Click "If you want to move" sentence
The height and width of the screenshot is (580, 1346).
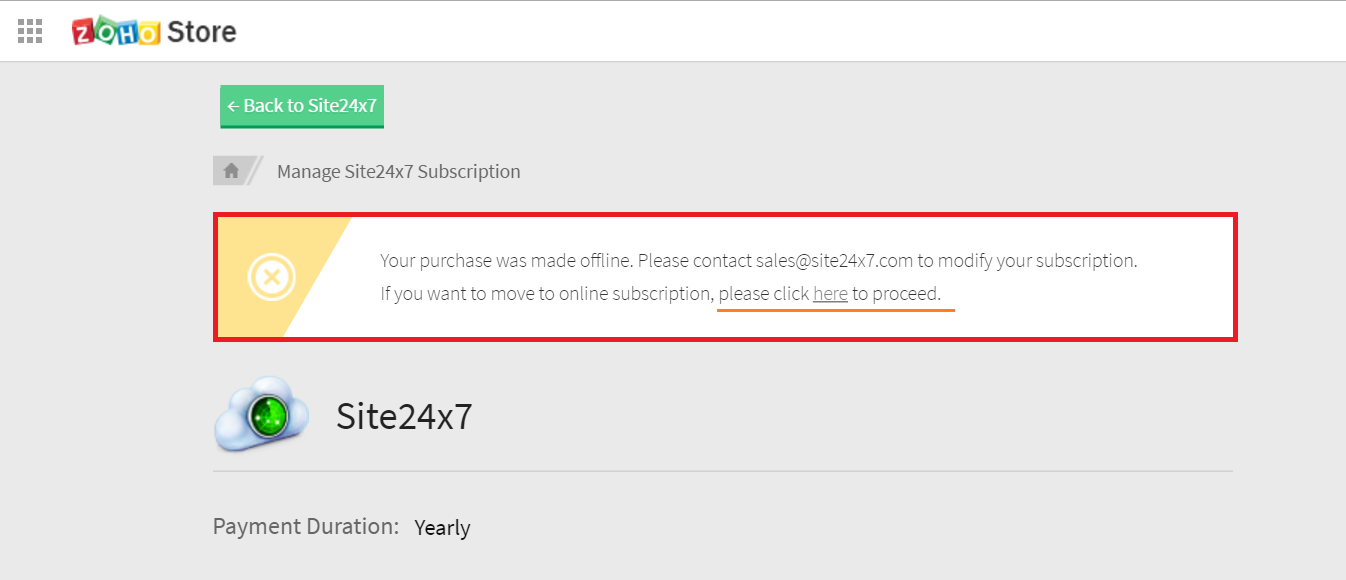[546, 294]
